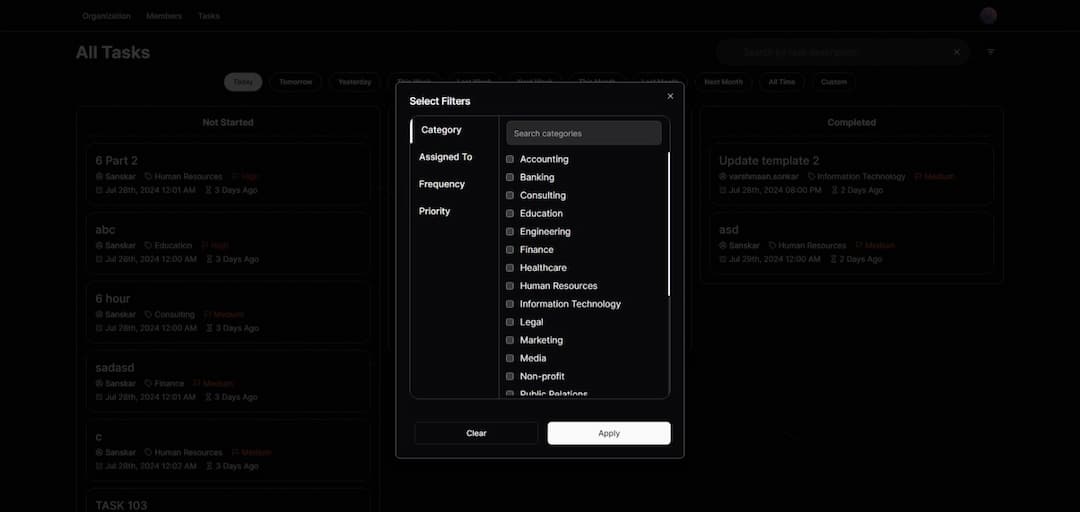
Task: Check the Accounting category checkbox
Action: click(x=510, y=159)
